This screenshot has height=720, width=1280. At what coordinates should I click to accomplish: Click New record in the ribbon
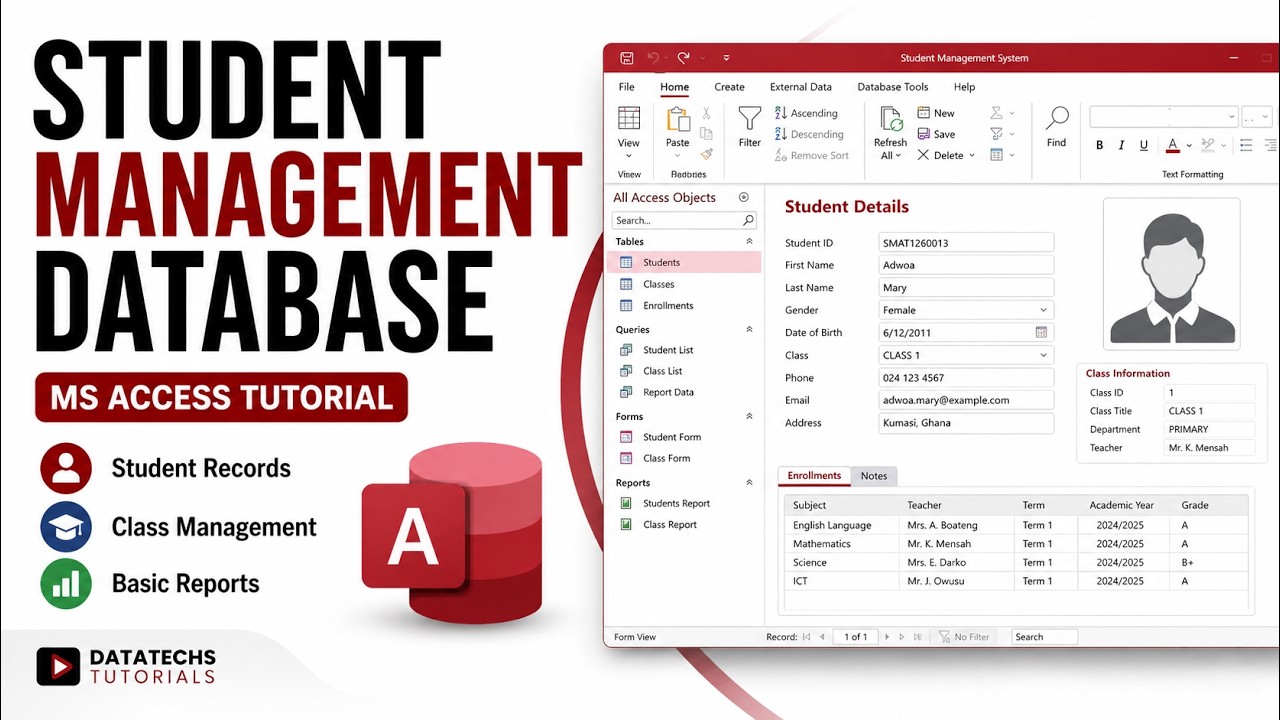pos(936,113)
